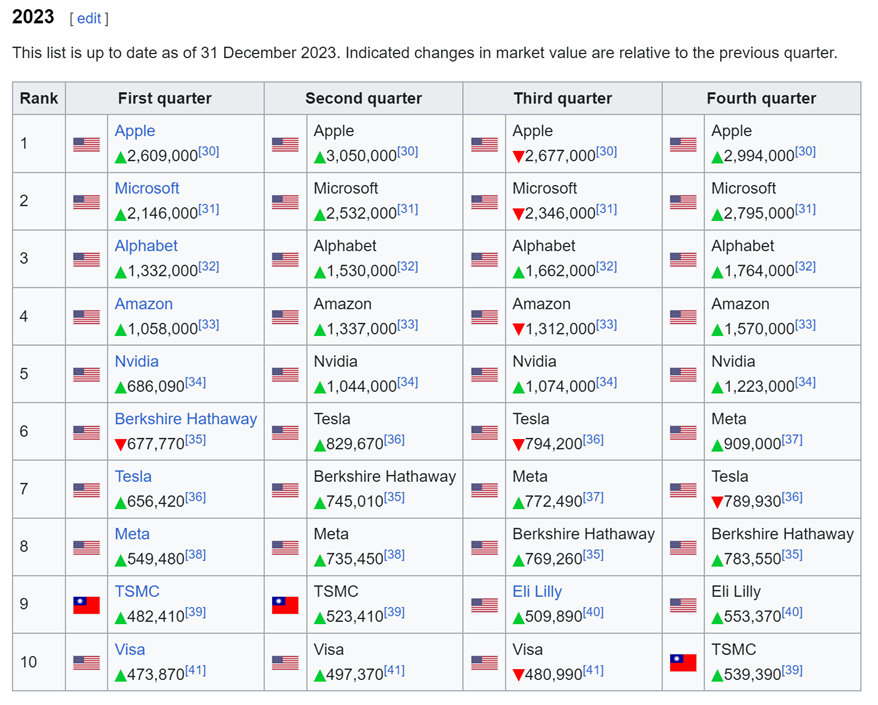Click the Taiwan flag beside fourth quarter TSMC
Image resolution: width=878 pixels, height=705 pixels.
coord(683,662)
